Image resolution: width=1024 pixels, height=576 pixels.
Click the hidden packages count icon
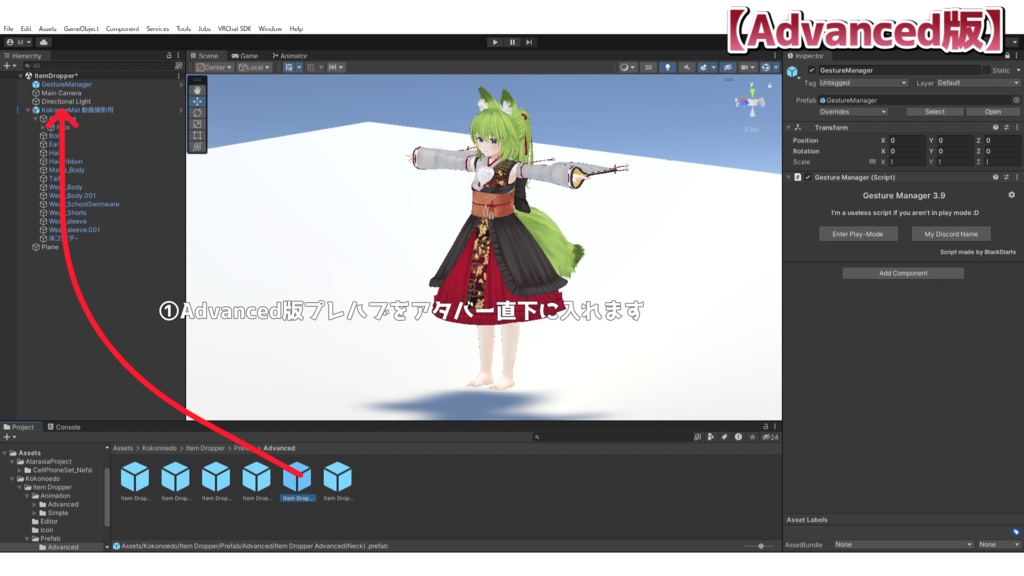coord(771,437)
